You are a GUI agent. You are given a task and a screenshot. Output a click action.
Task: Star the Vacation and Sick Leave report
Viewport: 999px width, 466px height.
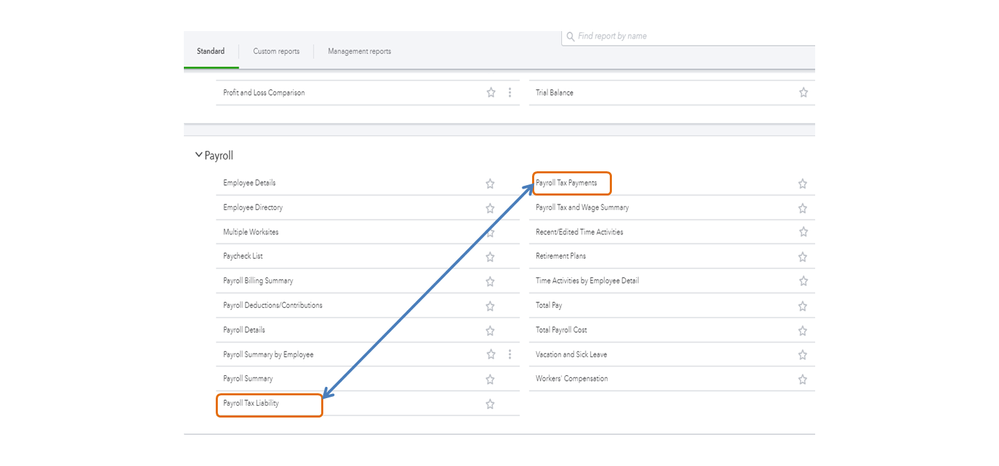[x=802, y=355]
